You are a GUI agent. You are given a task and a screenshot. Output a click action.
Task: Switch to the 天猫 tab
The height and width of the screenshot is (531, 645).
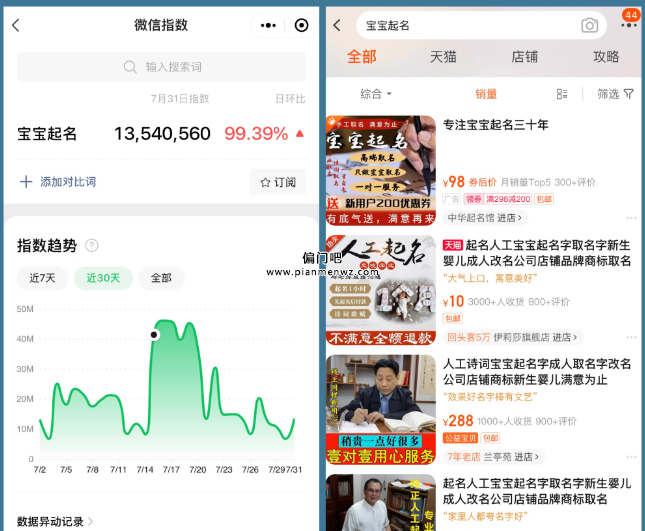click(443, 57)
